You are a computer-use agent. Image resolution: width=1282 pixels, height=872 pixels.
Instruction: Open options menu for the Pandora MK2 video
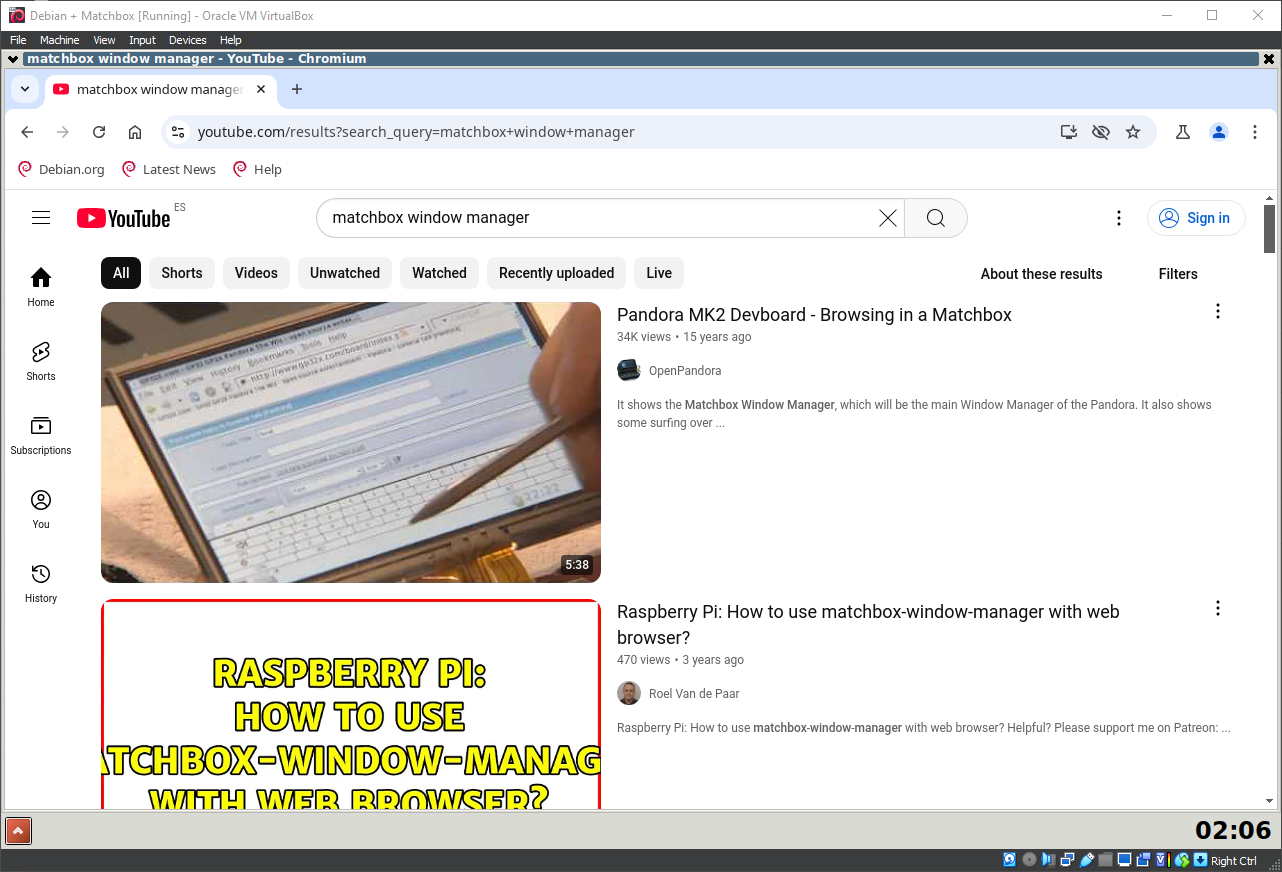[x=1217, y=311]
